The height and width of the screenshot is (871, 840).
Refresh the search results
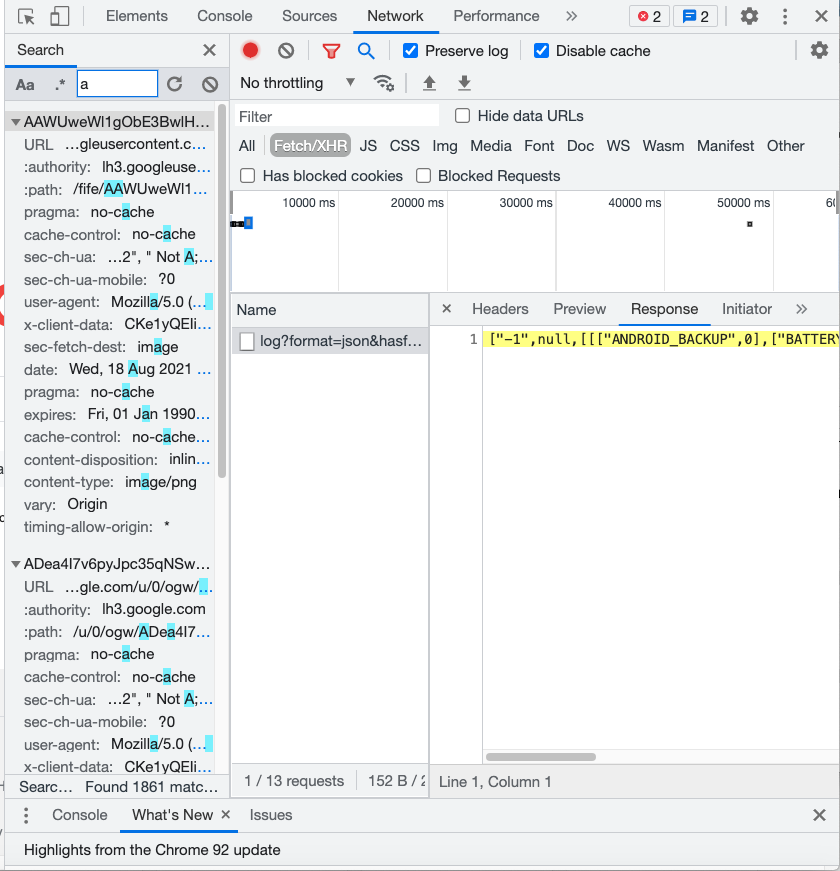[x=175, y=84]
